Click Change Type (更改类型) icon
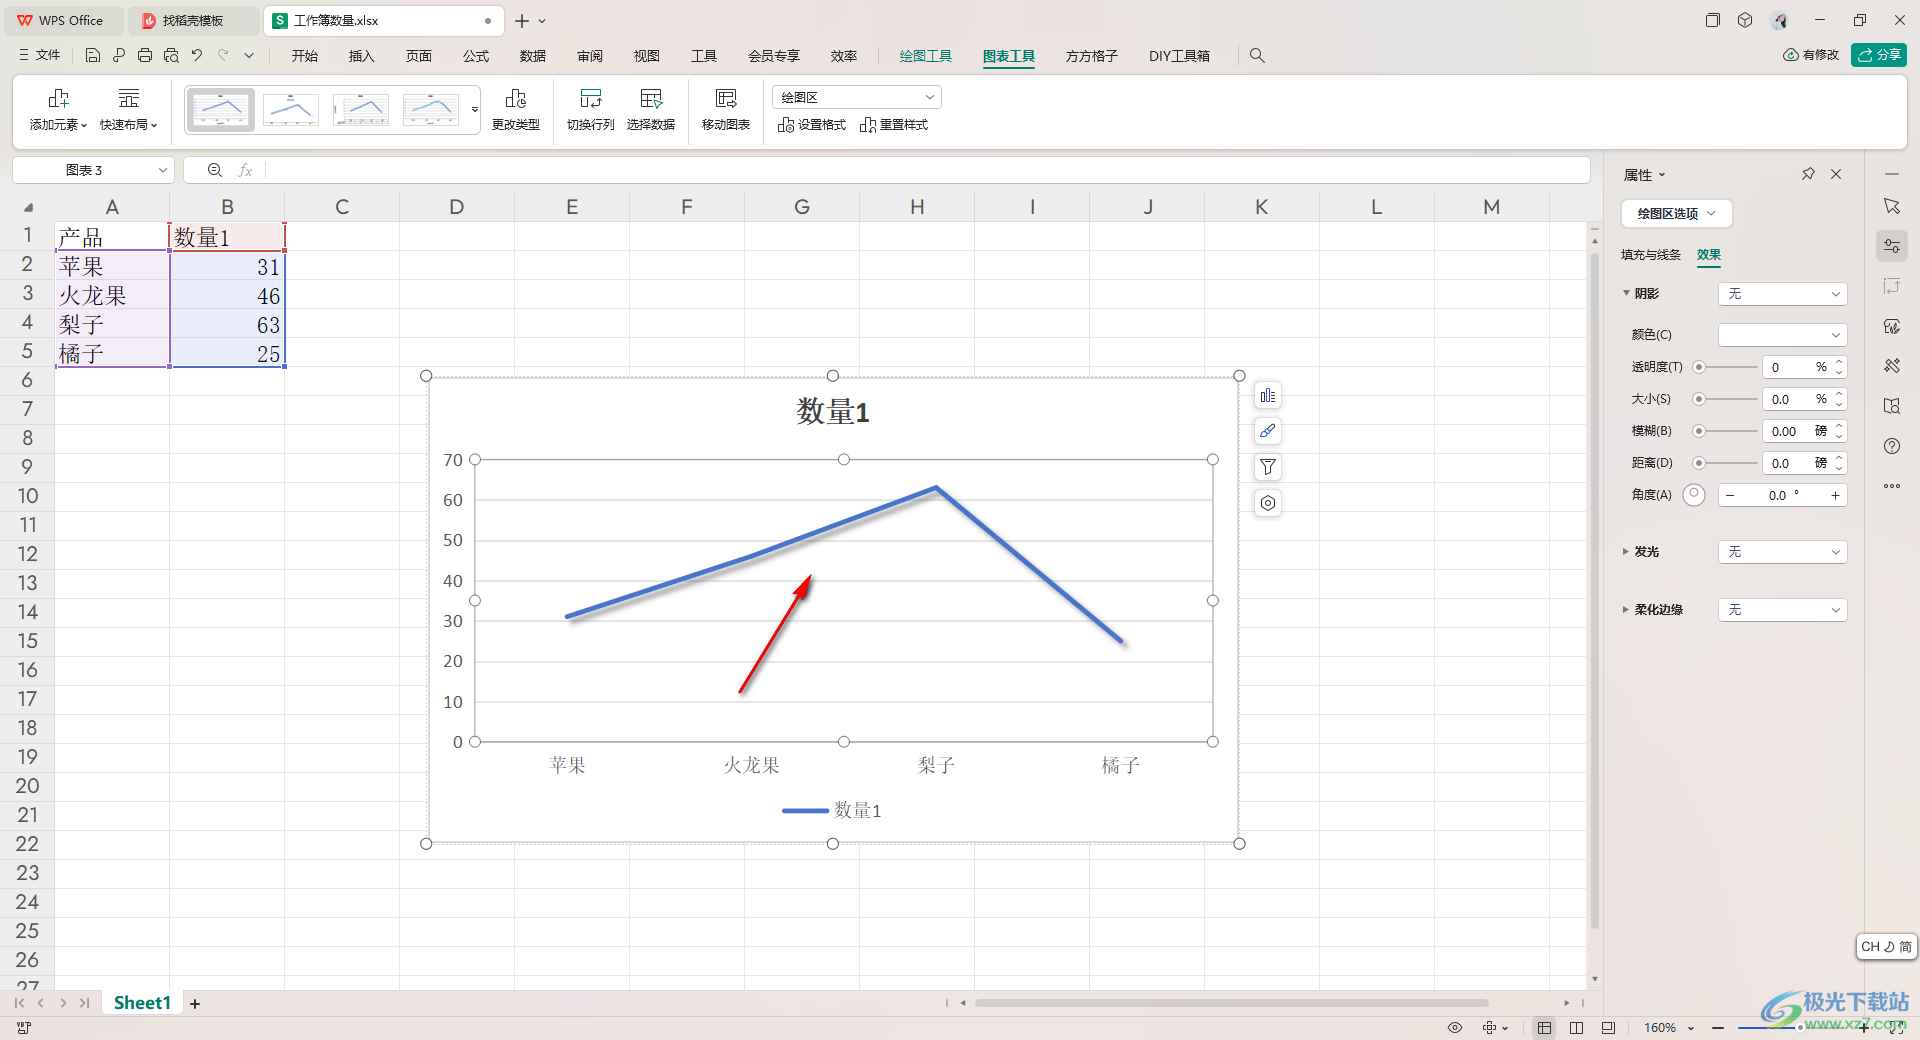This screenshot has height=1040, width=1920. (516, 110)
